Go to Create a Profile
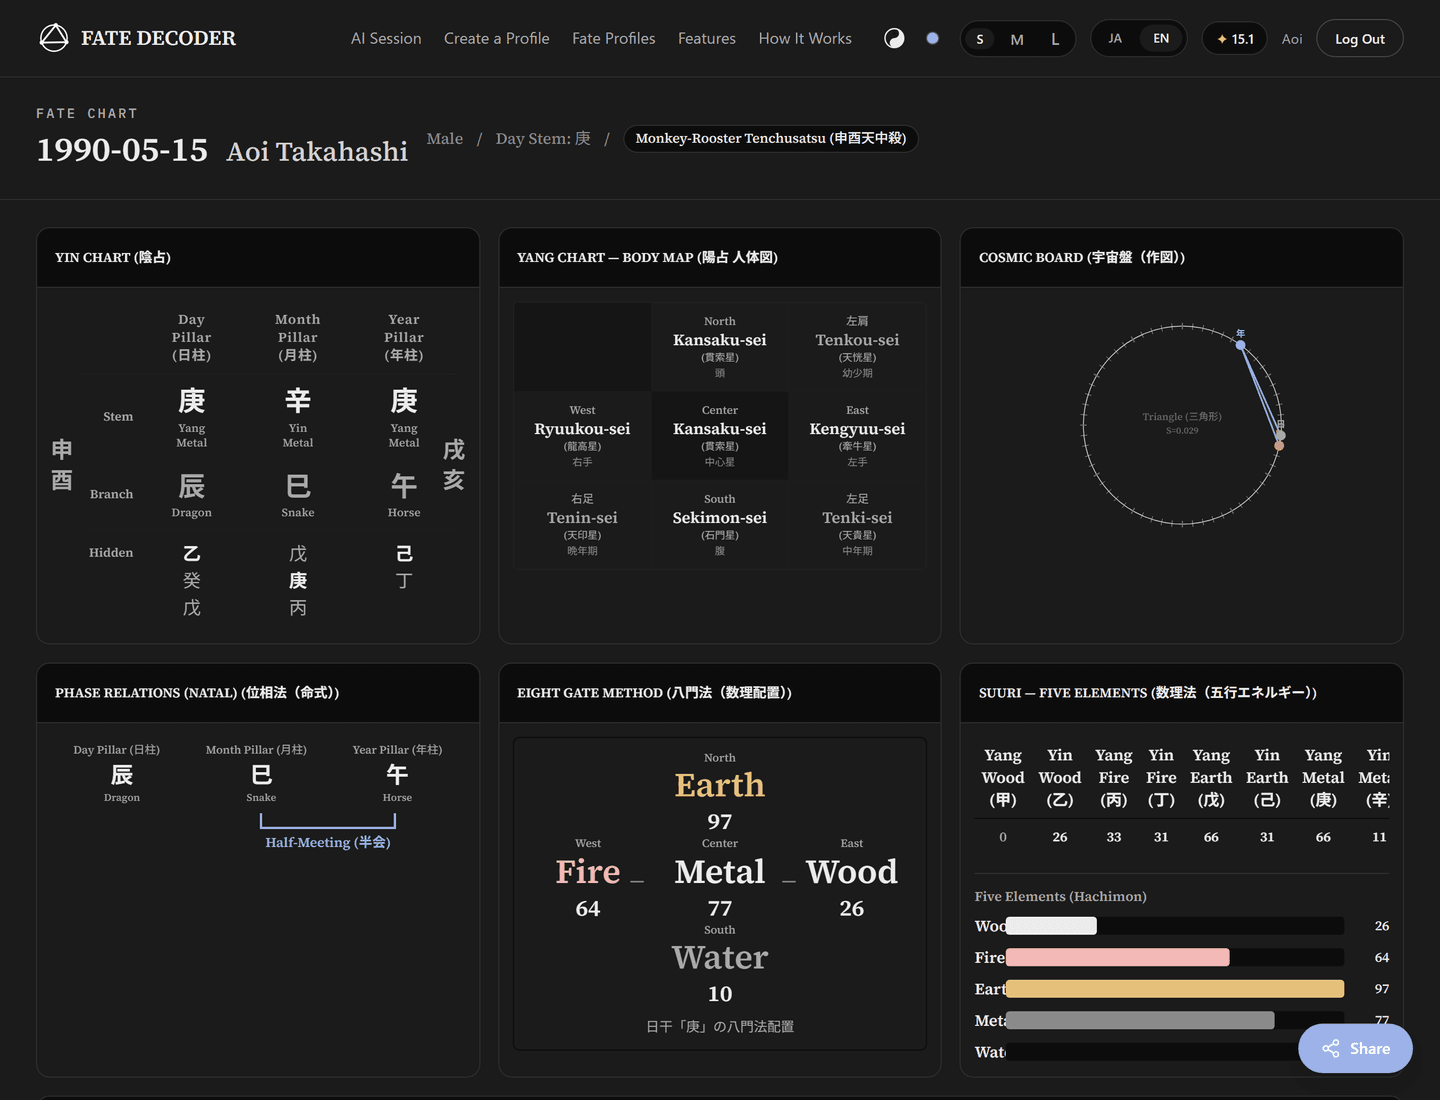Viewport: 1440px width, 1100px height. coord(497,39)
